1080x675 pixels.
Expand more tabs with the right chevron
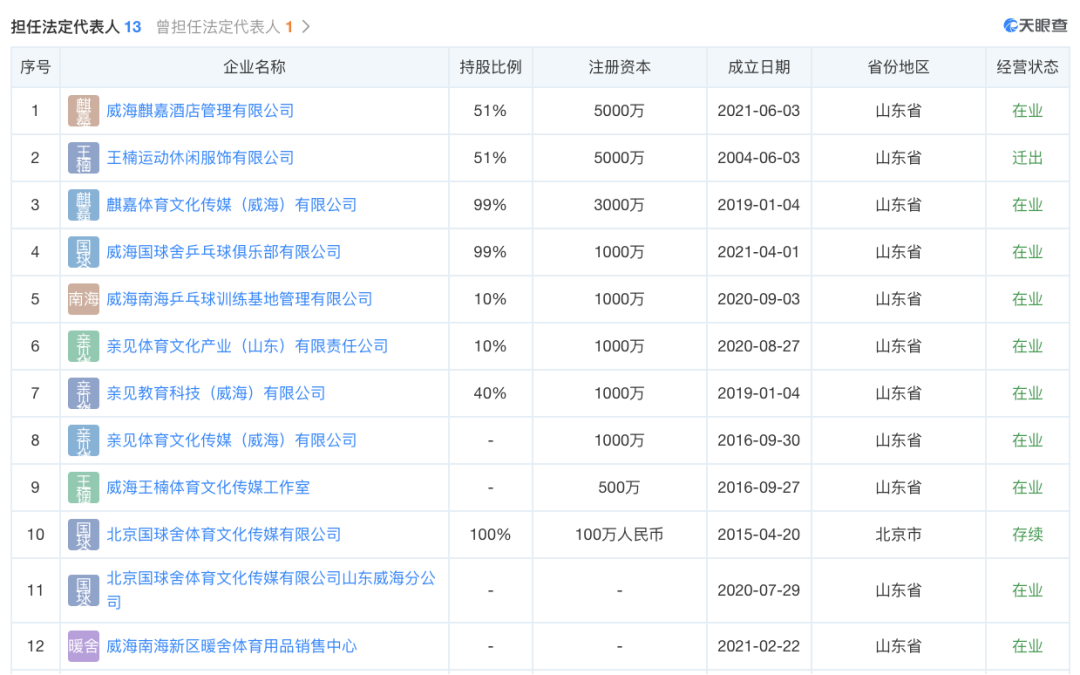click(307, 27)
